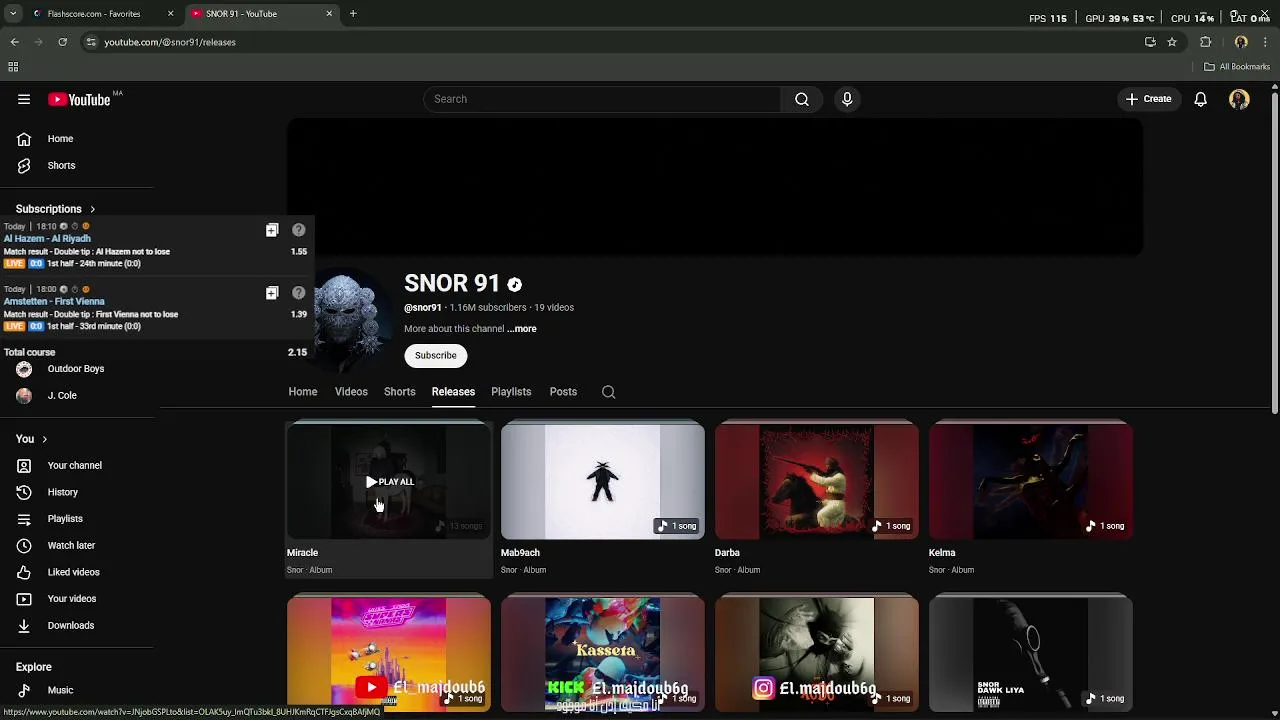Focus the YouTube search field
Image resolution: width=1280 pixels, height=720 pixels.
[603, 99]
